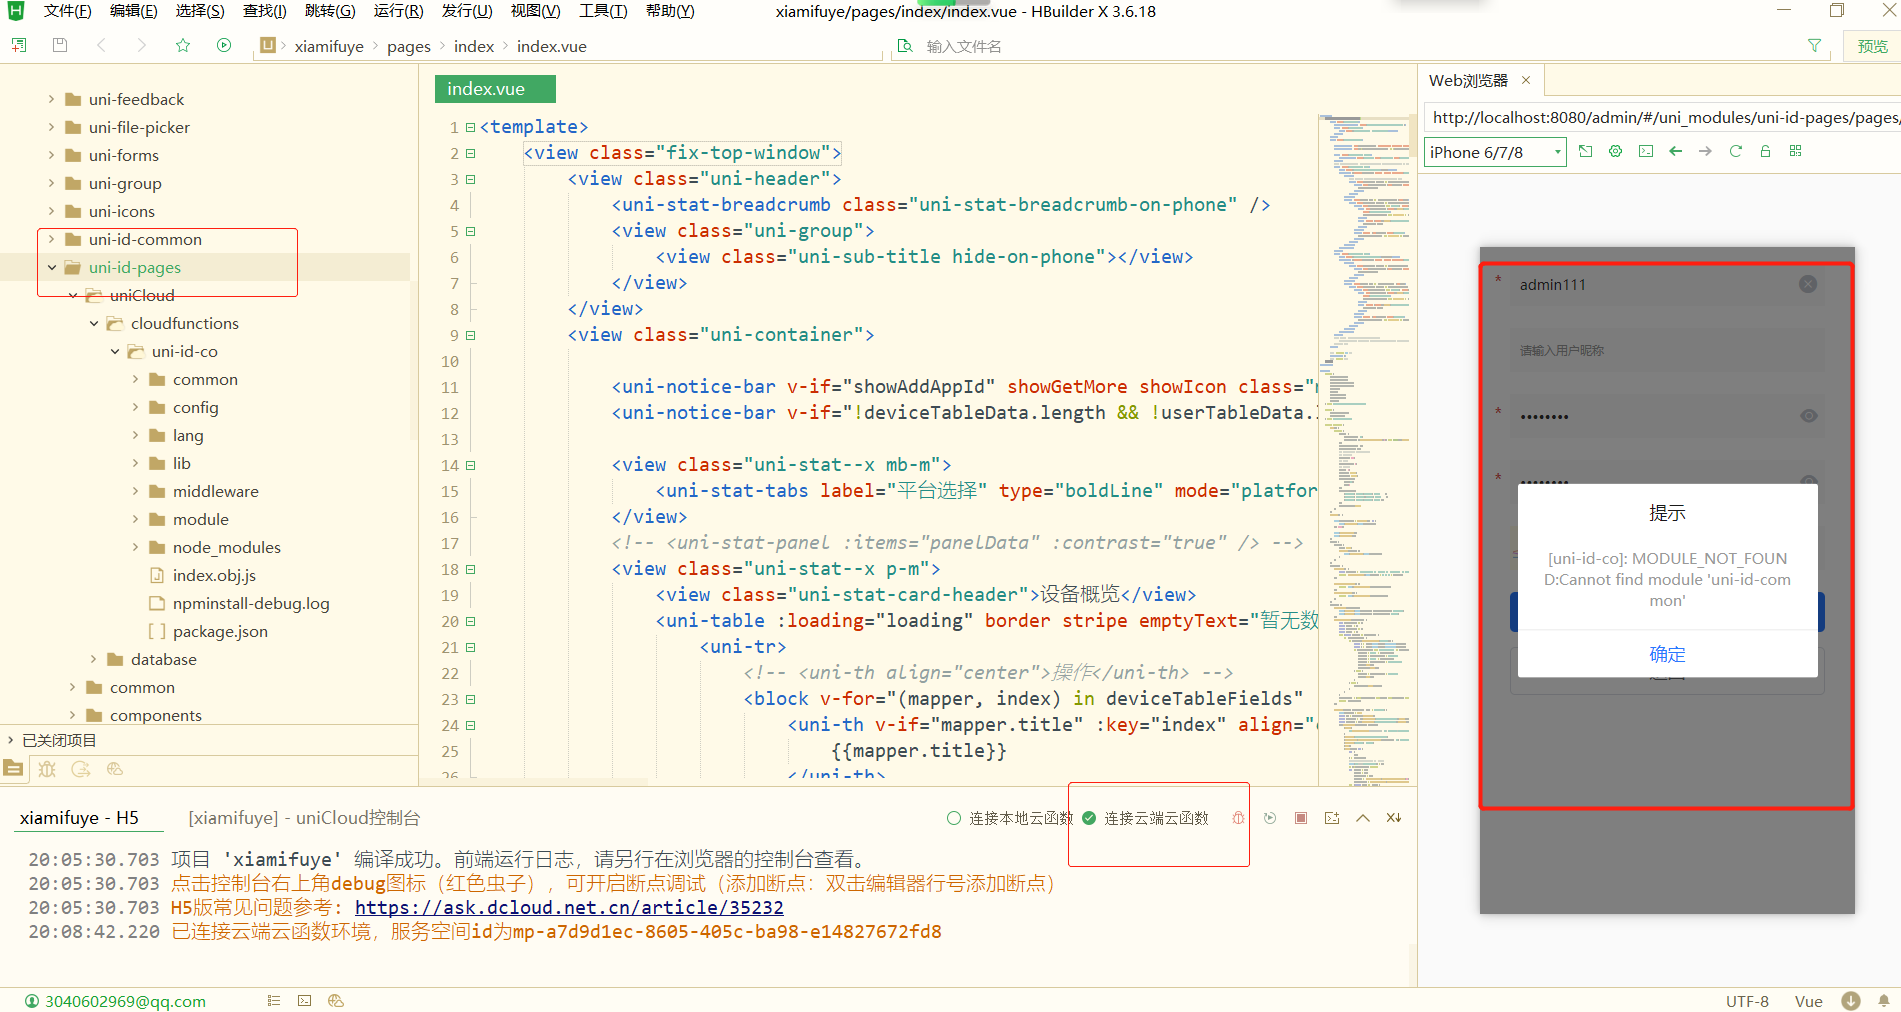Click the browser URL address field
The width and height of the screenshot is (1901, 1012).
pos(1660,118)
